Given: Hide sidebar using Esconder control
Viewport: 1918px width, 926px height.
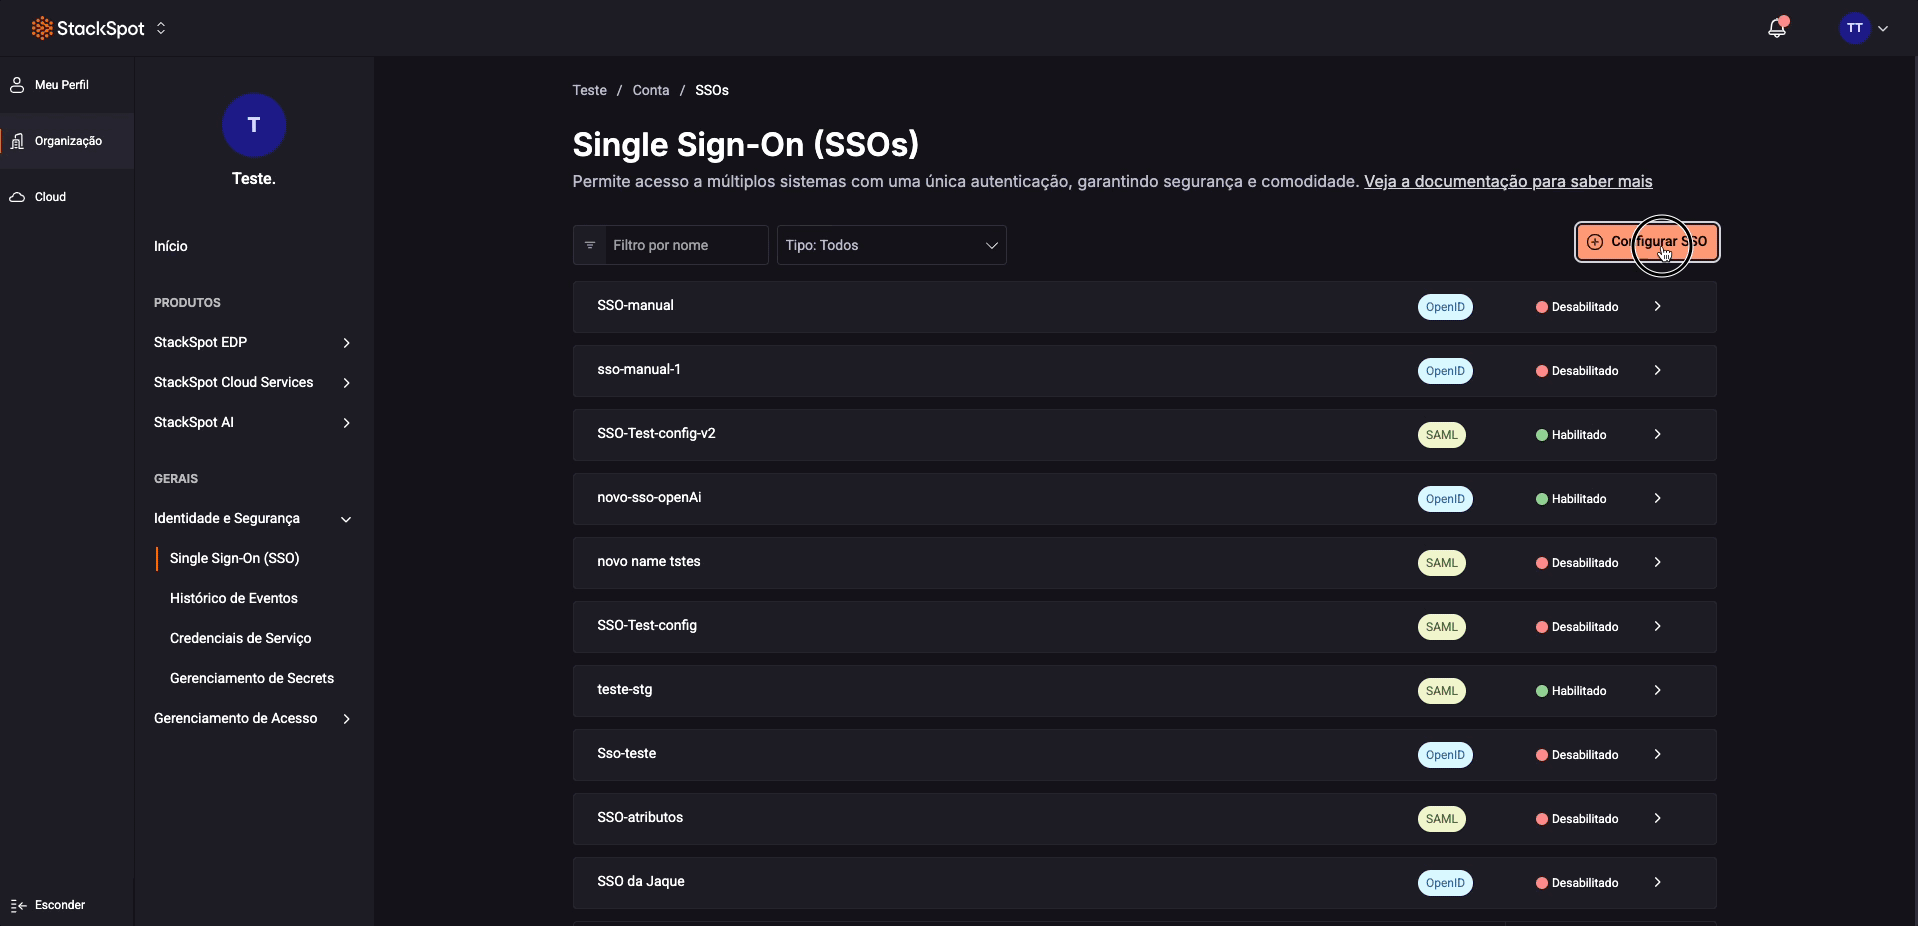Looking at the screenshot, I should click(x=49, y=904).
